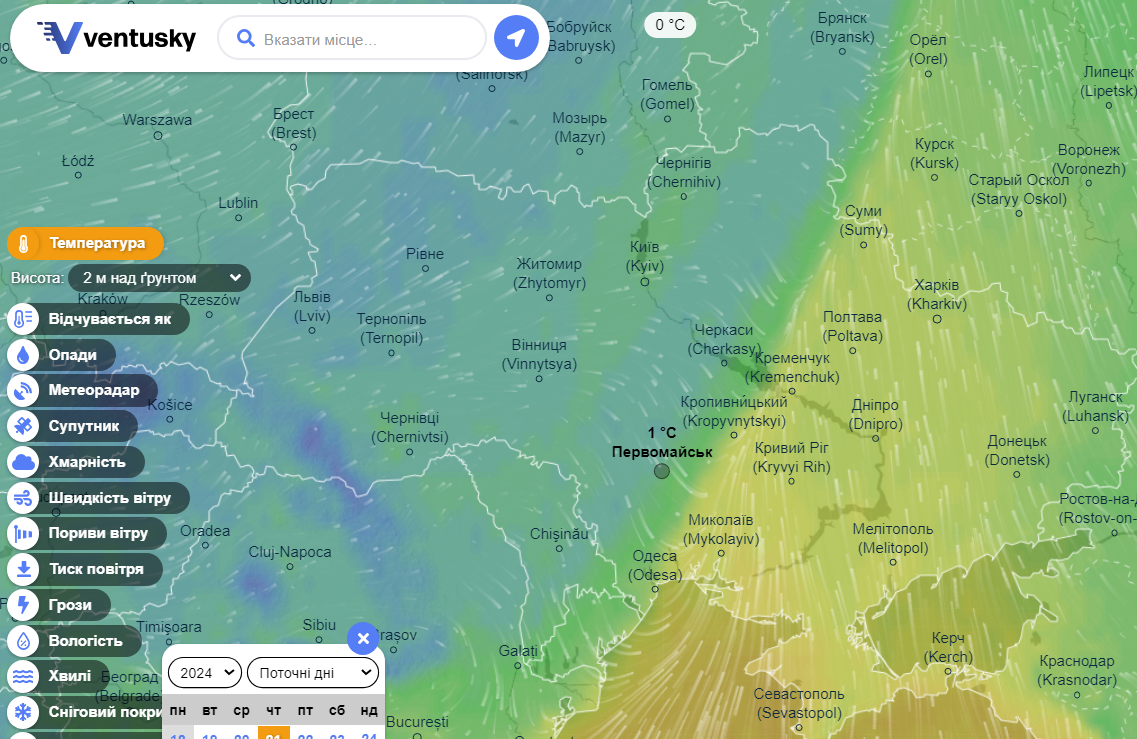Close the calendar popup with the X
The width and height of the screenshot is (1137, 739).
point(363,638)
